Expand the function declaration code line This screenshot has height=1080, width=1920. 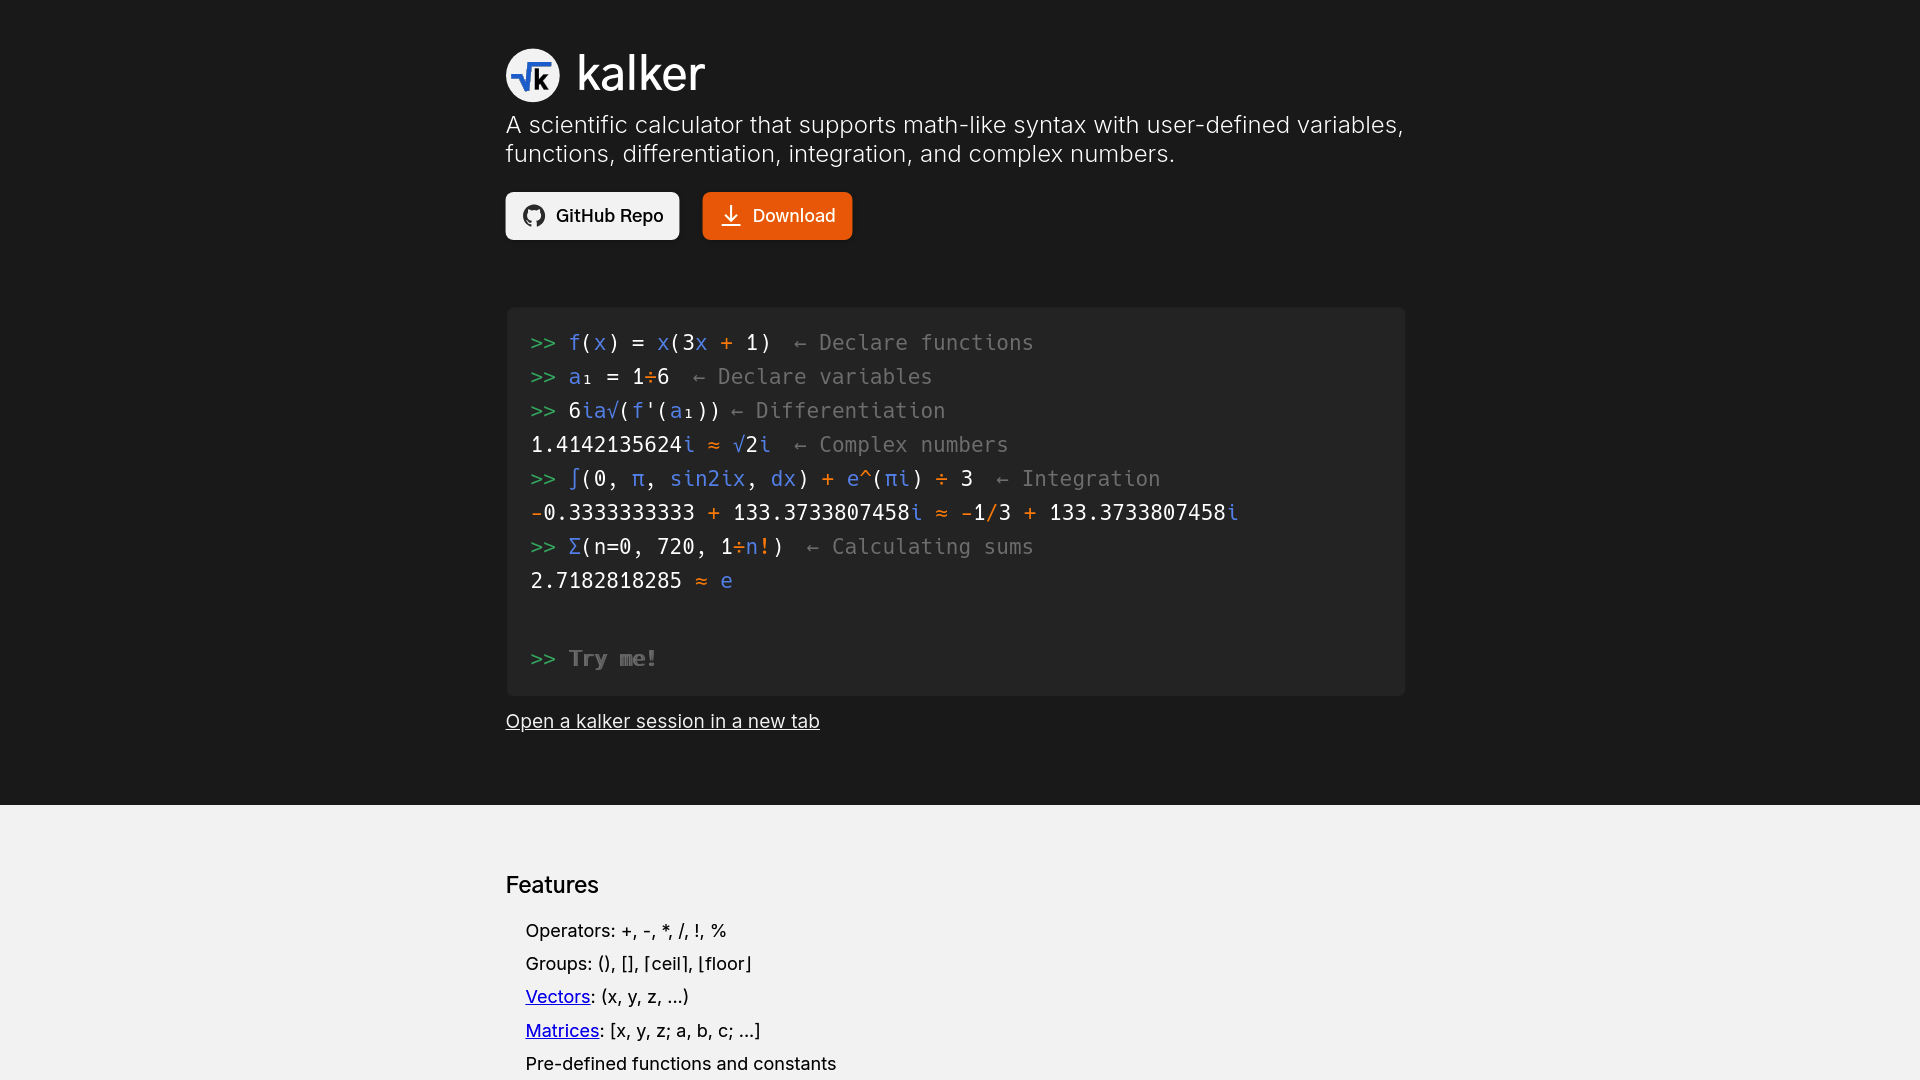(669, 342)
